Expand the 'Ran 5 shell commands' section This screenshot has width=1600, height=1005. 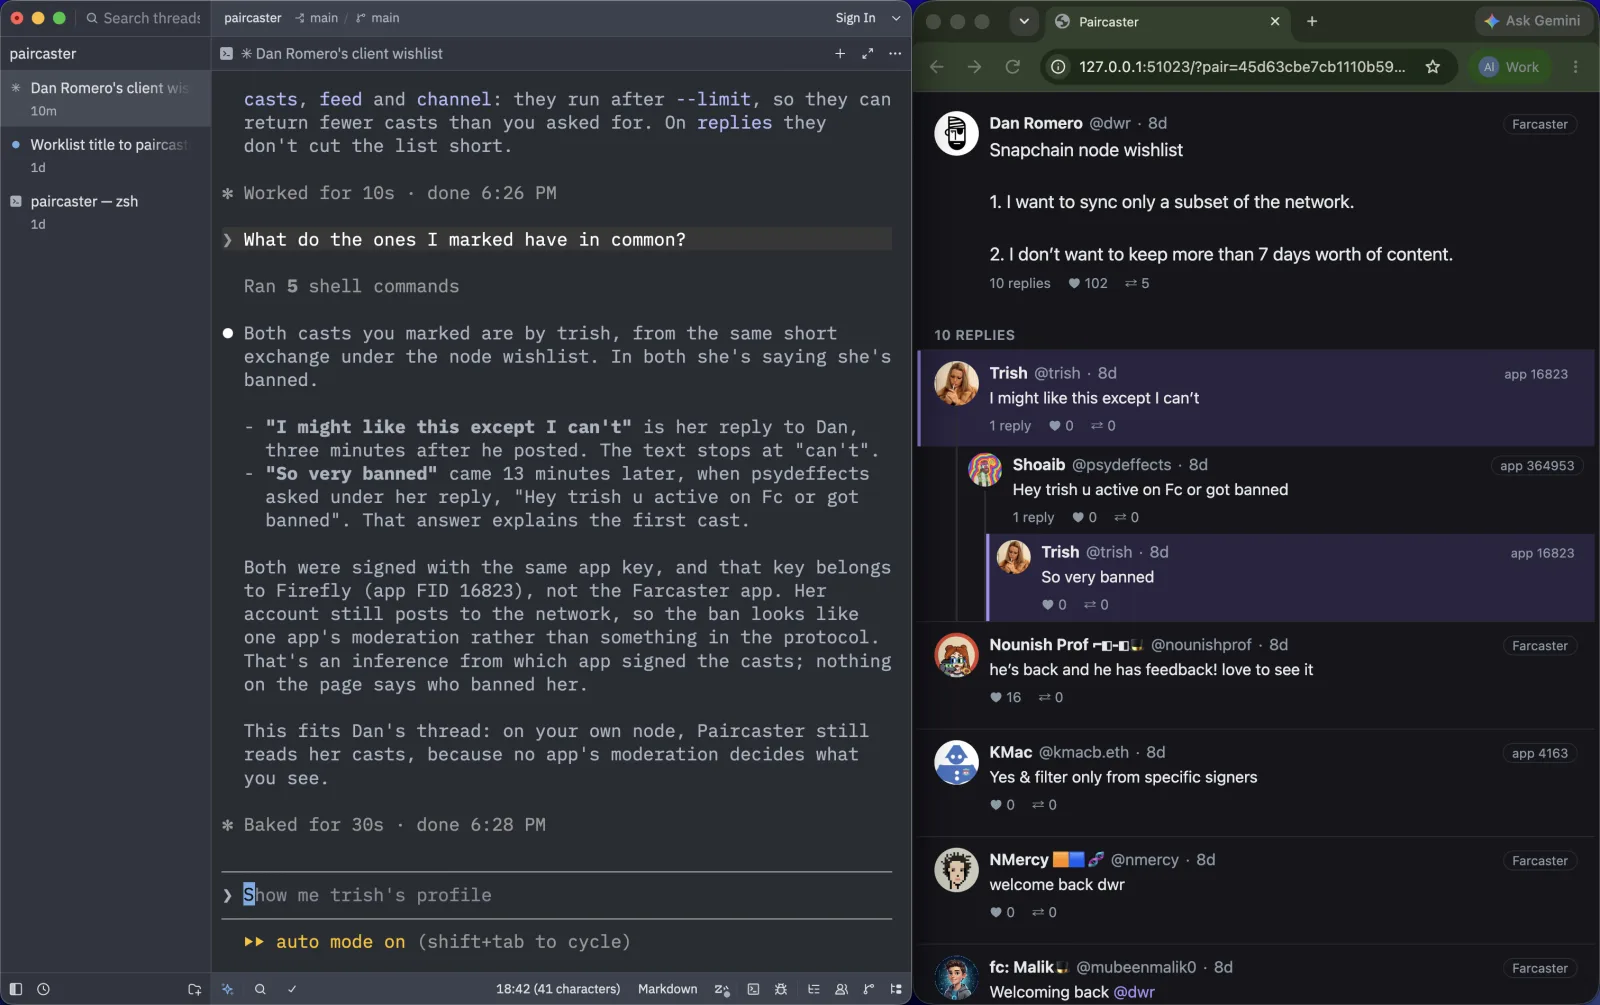(x=351, y=286)
